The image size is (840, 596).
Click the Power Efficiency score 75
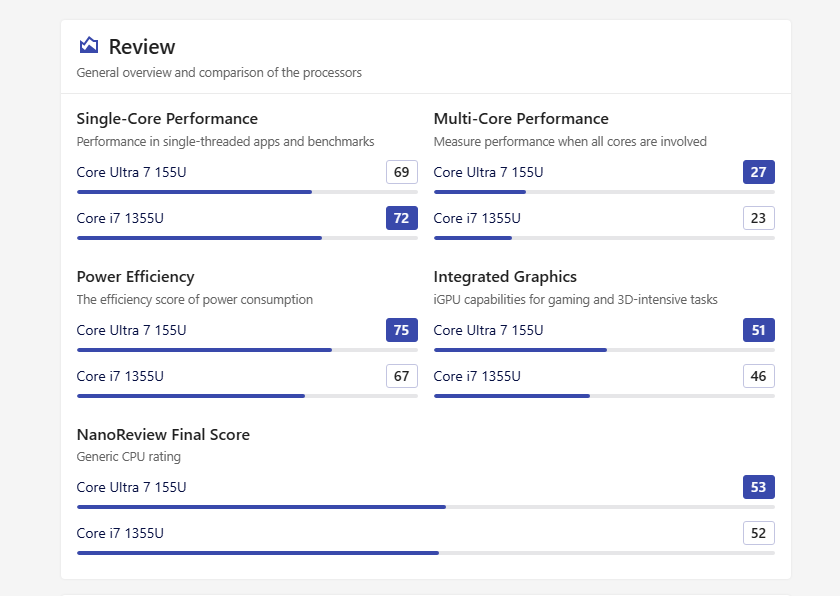(402, 330)
